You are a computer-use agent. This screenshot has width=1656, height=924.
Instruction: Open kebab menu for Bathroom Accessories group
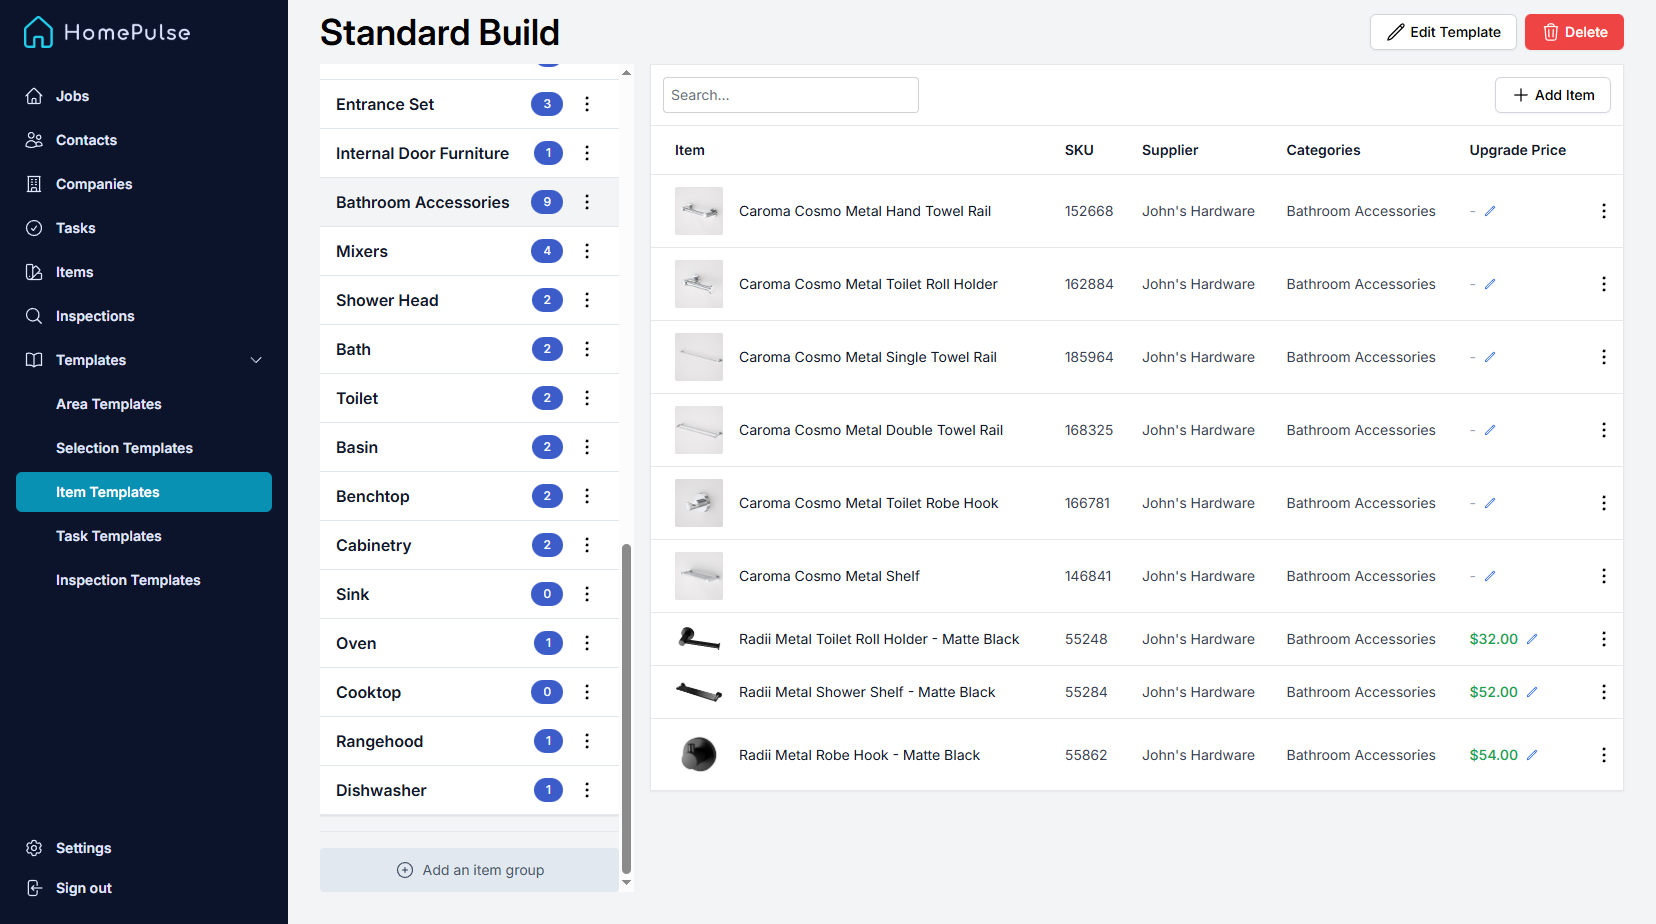(x=587, y=202)
